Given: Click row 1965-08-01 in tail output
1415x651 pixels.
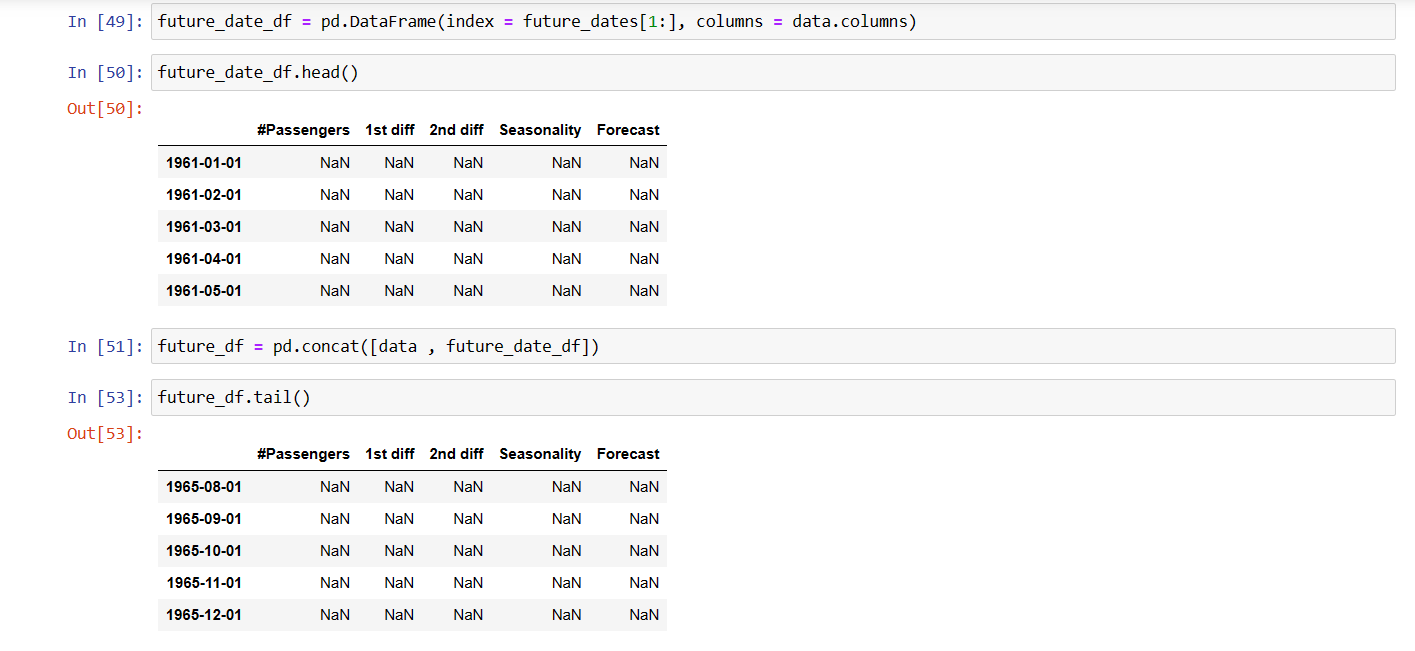Looking at the screenshot, I should tap(412, 486).
